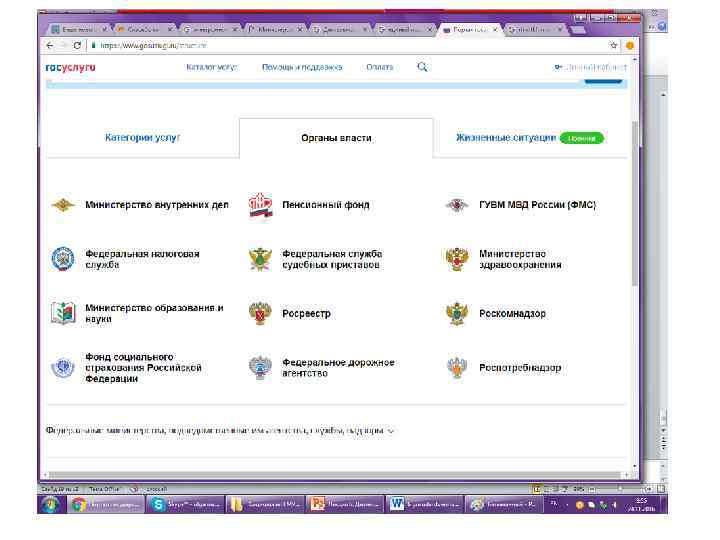Open the Оплата menu item
The width and height of the screenshot is (720, 540).
[x=380, y=67]
